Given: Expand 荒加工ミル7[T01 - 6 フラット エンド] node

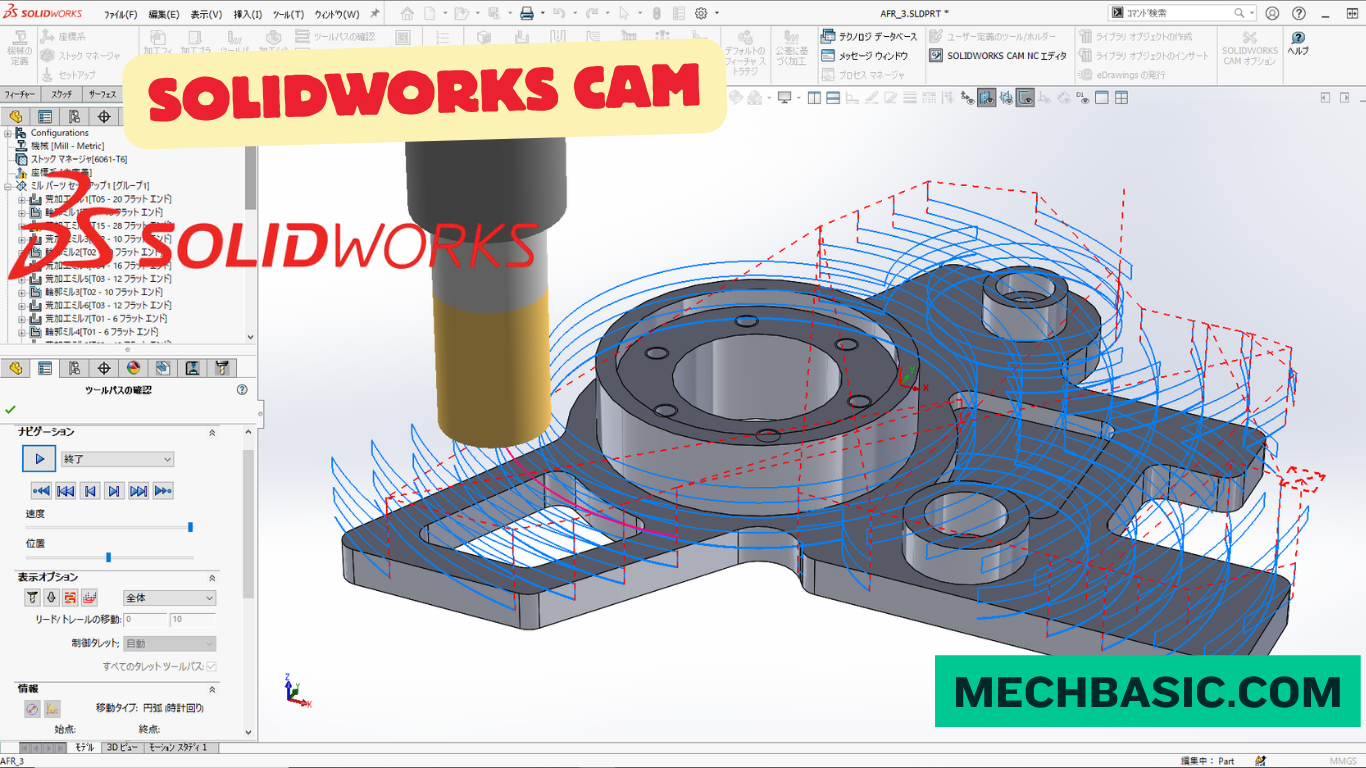Looking at the screenshot, I should coord(21,318).
